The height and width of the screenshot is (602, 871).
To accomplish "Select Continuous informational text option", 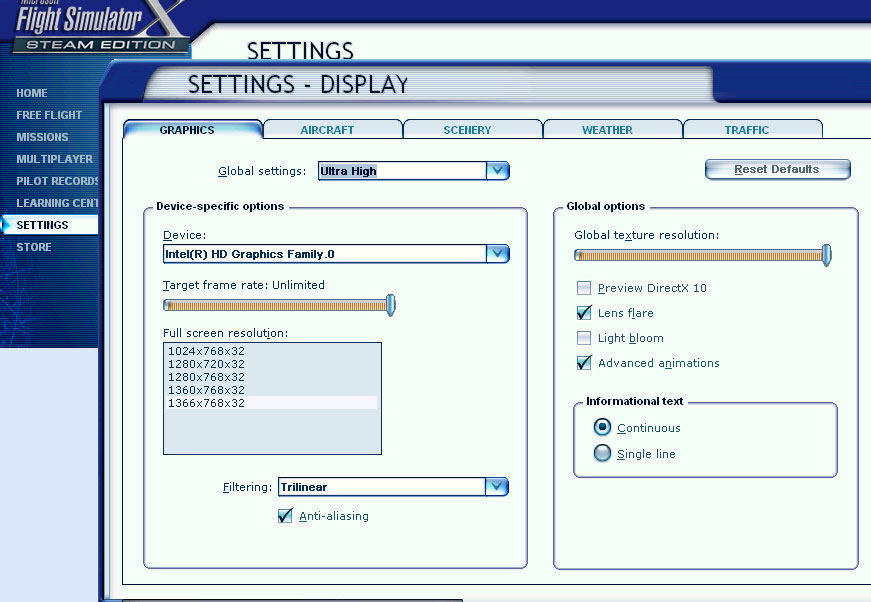I will (x=602, y=427).
